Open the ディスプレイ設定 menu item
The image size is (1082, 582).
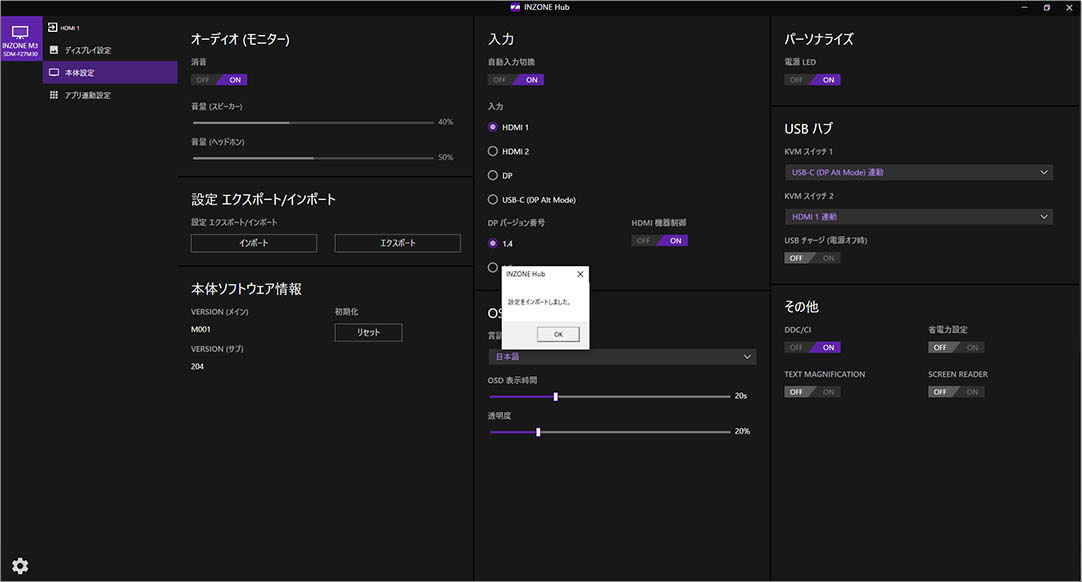click(88, 50)
